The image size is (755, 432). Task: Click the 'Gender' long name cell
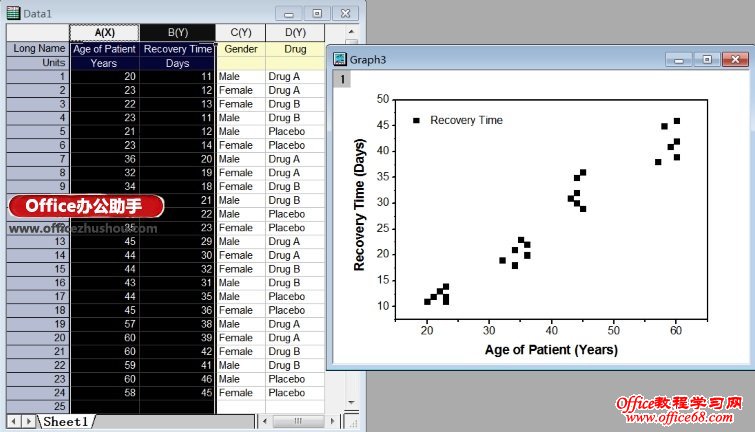(x=241, y=49)
